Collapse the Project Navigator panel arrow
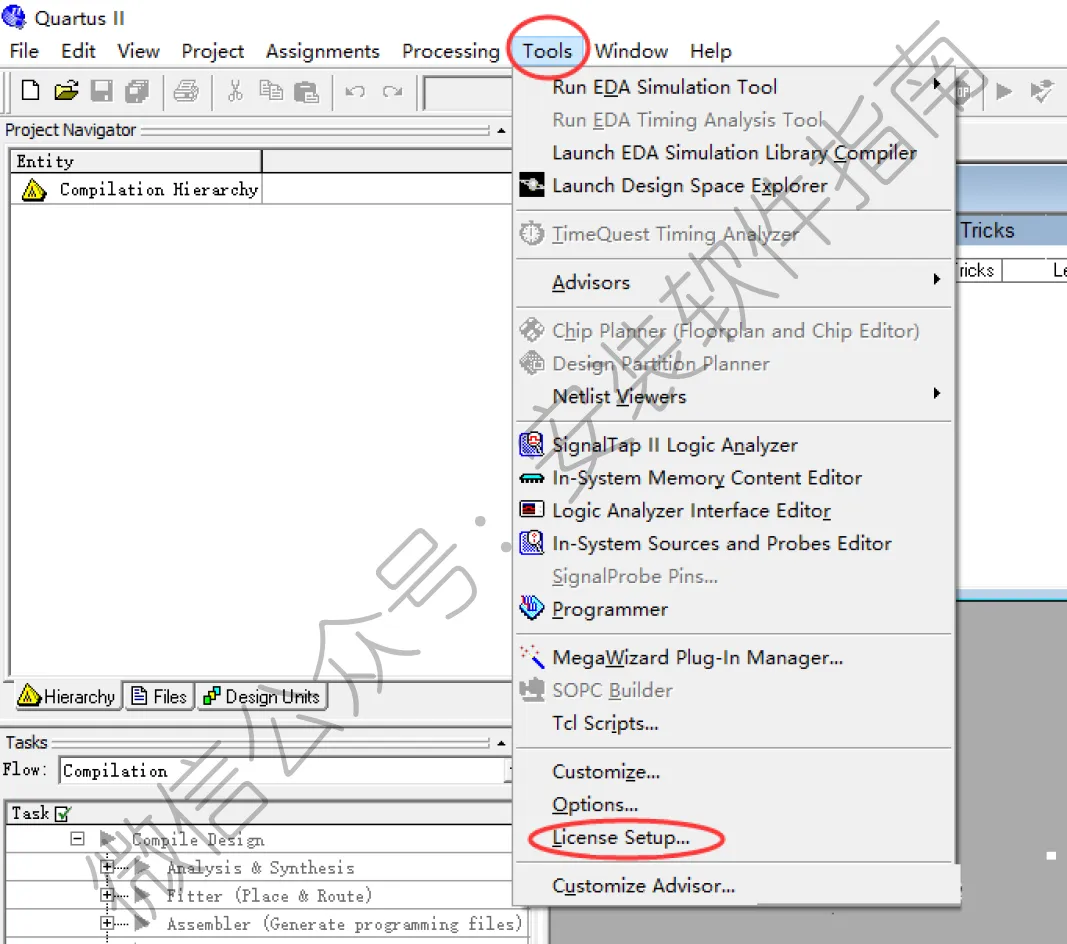This screenshot has width=1067, height=944. click(502, 130)
